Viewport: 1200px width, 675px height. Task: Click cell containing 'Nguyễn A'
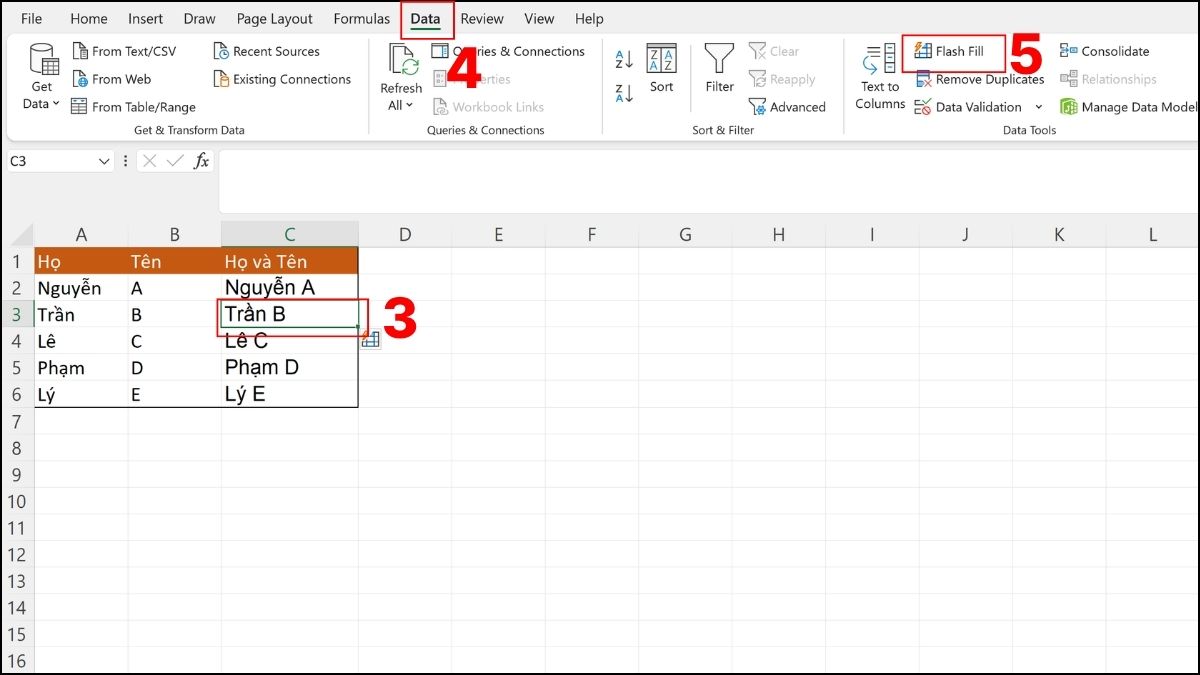[290, 288]
